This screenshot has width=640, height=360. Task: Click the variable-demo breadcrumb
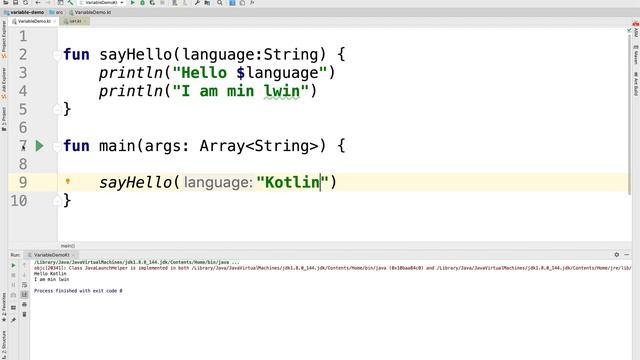[24, 12]
